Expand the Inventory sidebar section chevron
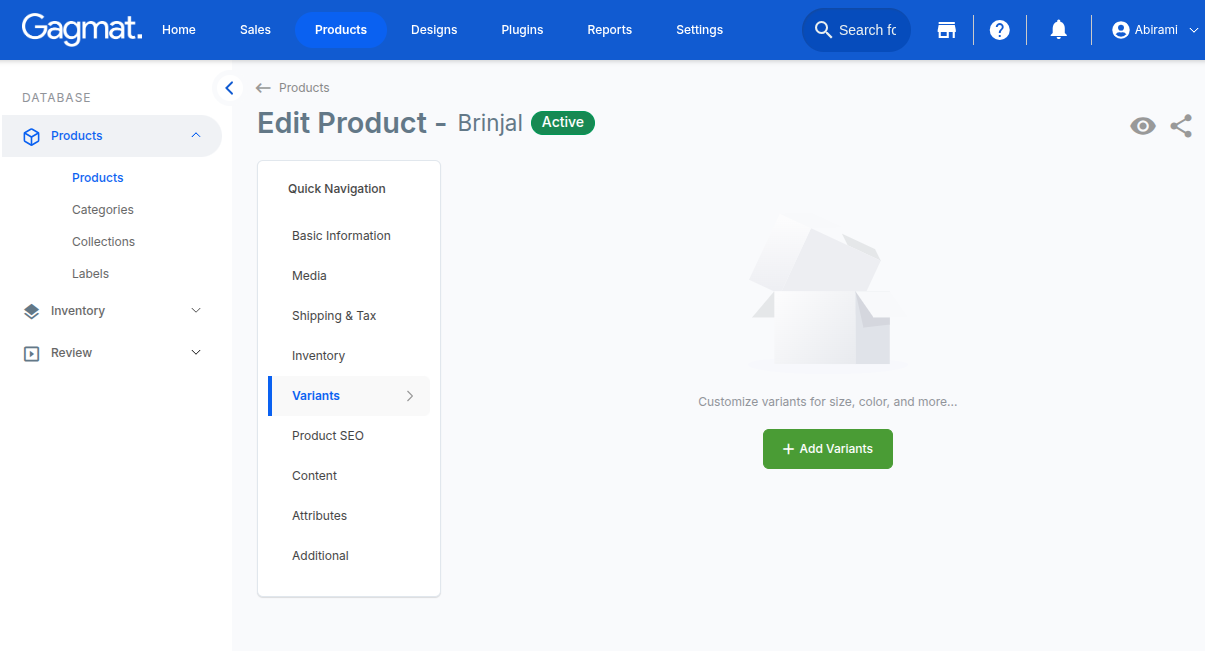 [x=196, y=311]
